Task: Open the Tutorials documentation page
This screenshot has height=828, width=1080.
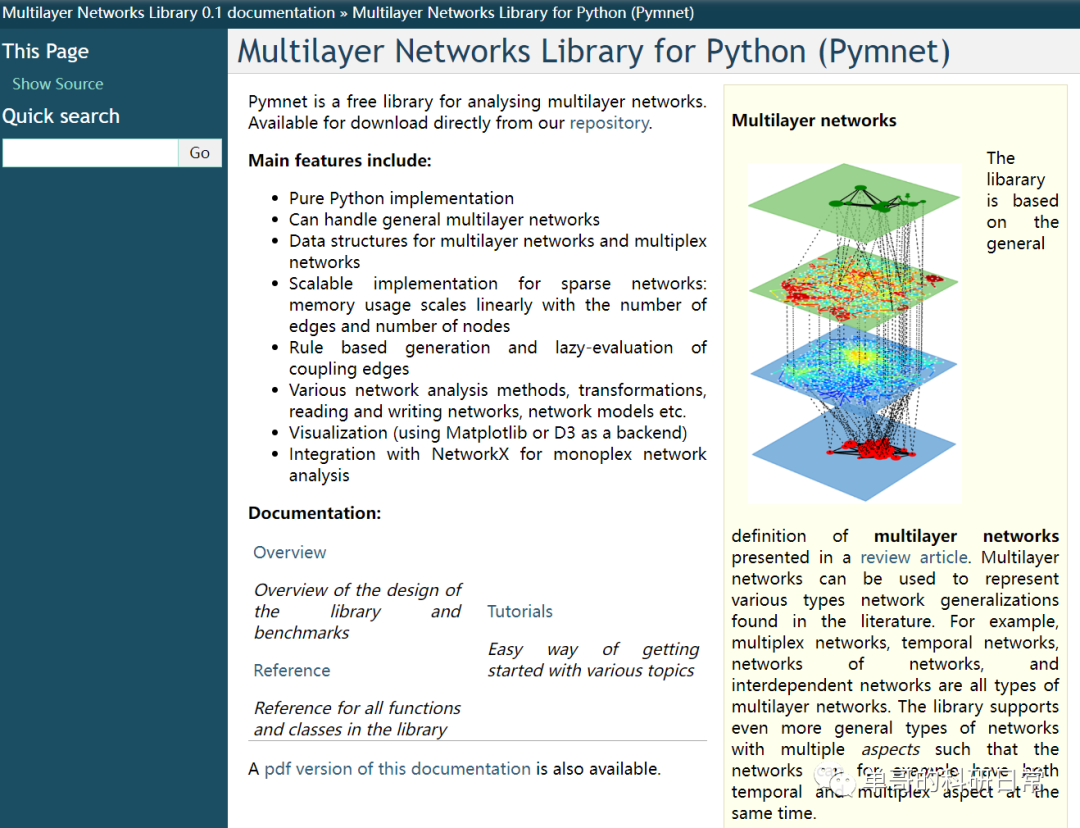Action: [x=519, y=611]
